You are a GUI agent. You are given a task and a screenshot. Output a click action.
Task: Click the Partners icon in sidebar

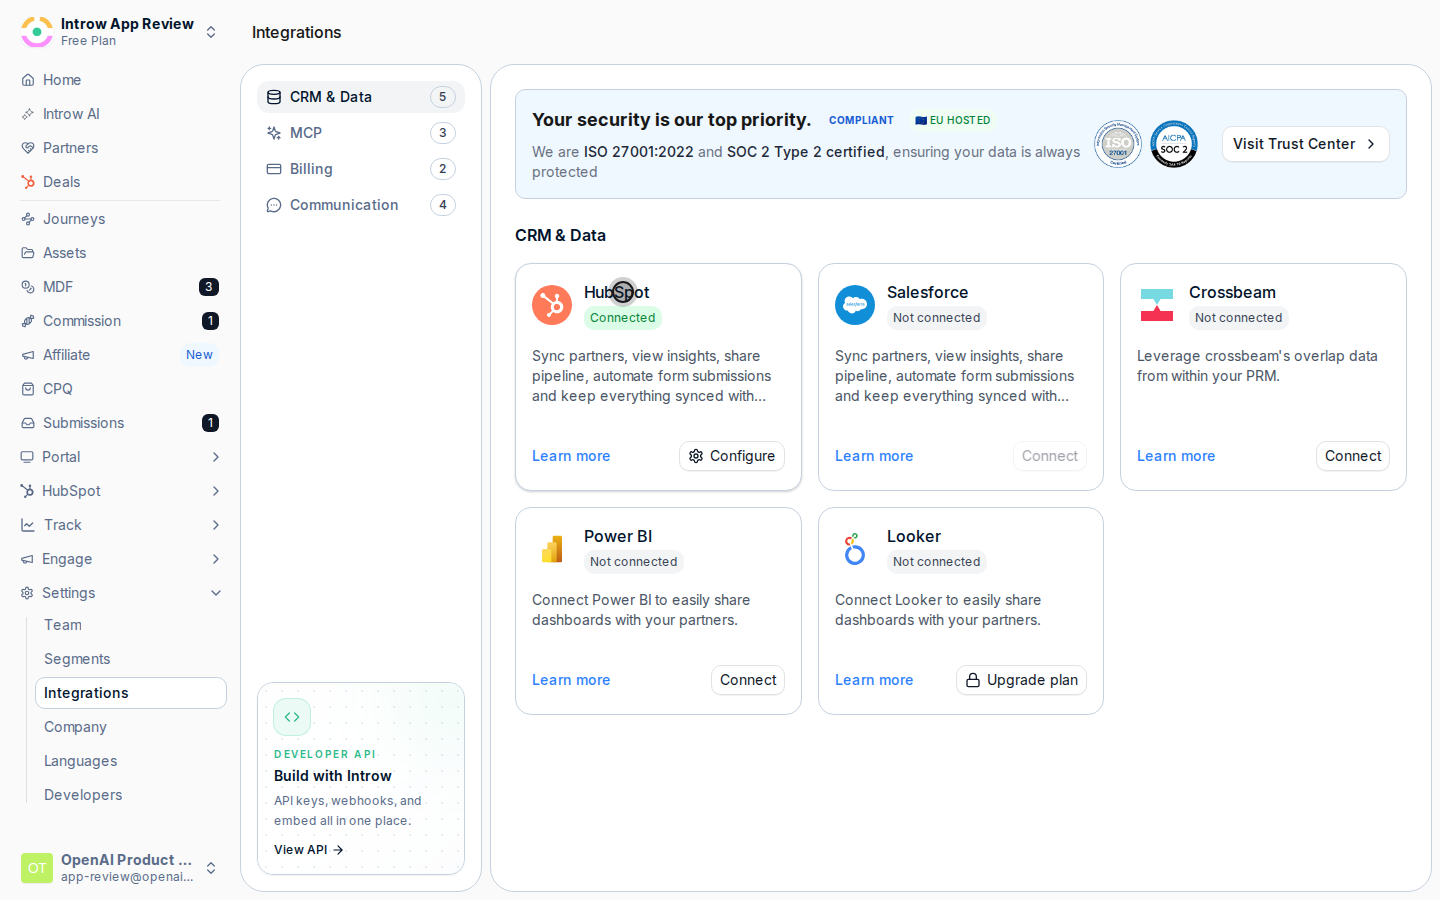coord(28,148)
